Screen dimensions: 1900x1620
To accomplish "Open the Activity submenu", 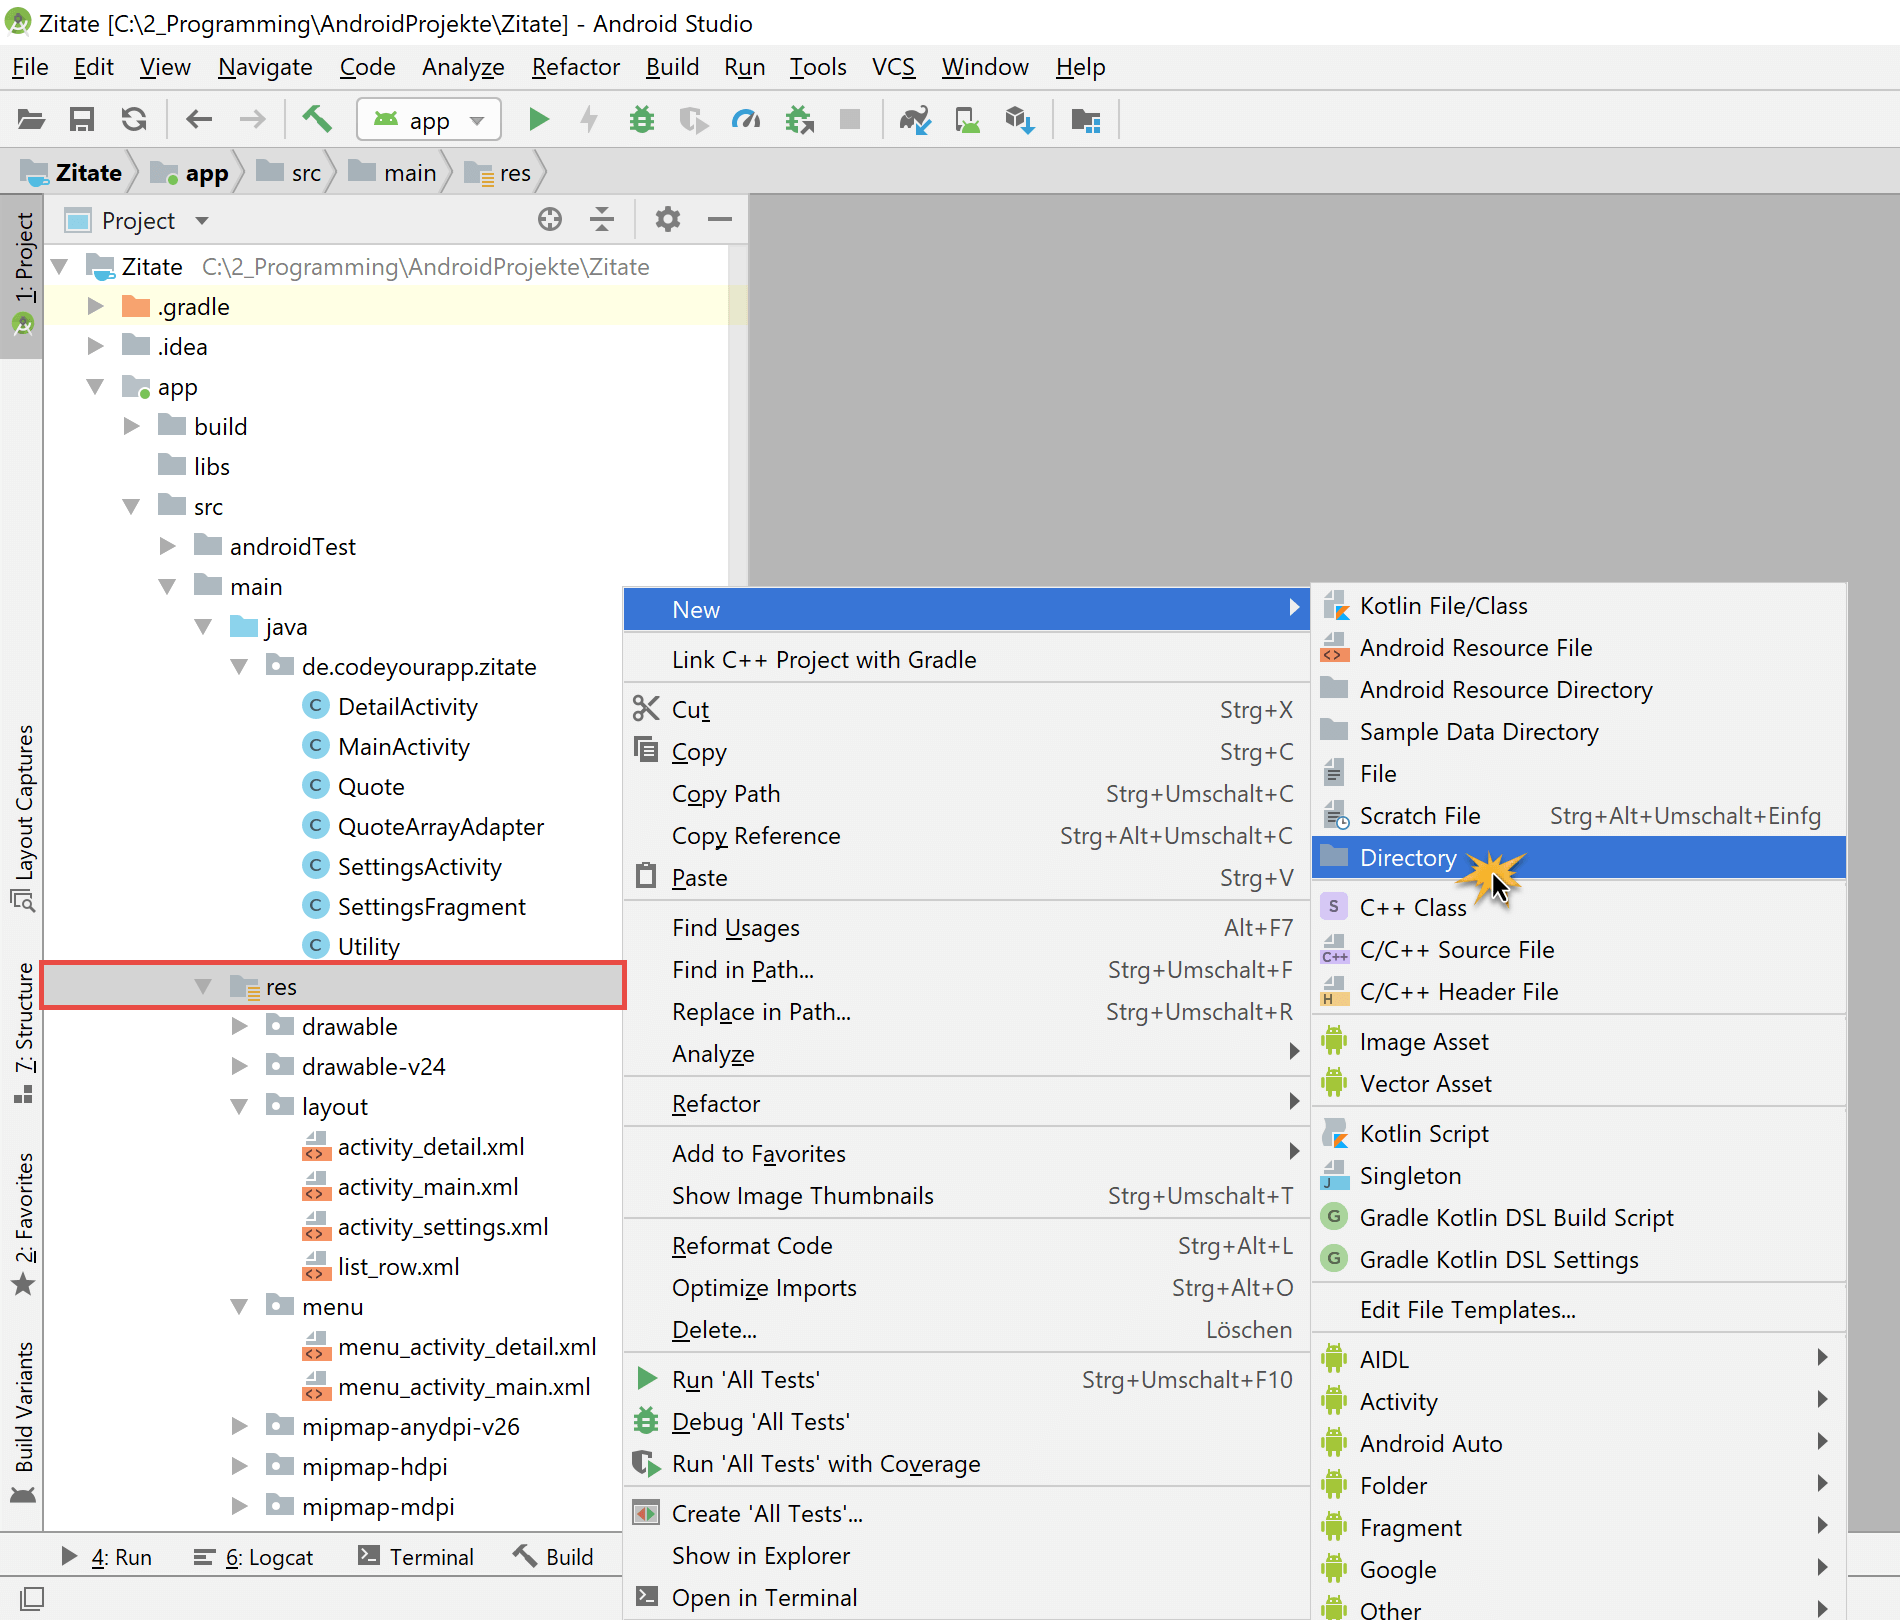I will tap(1578, 1402).
